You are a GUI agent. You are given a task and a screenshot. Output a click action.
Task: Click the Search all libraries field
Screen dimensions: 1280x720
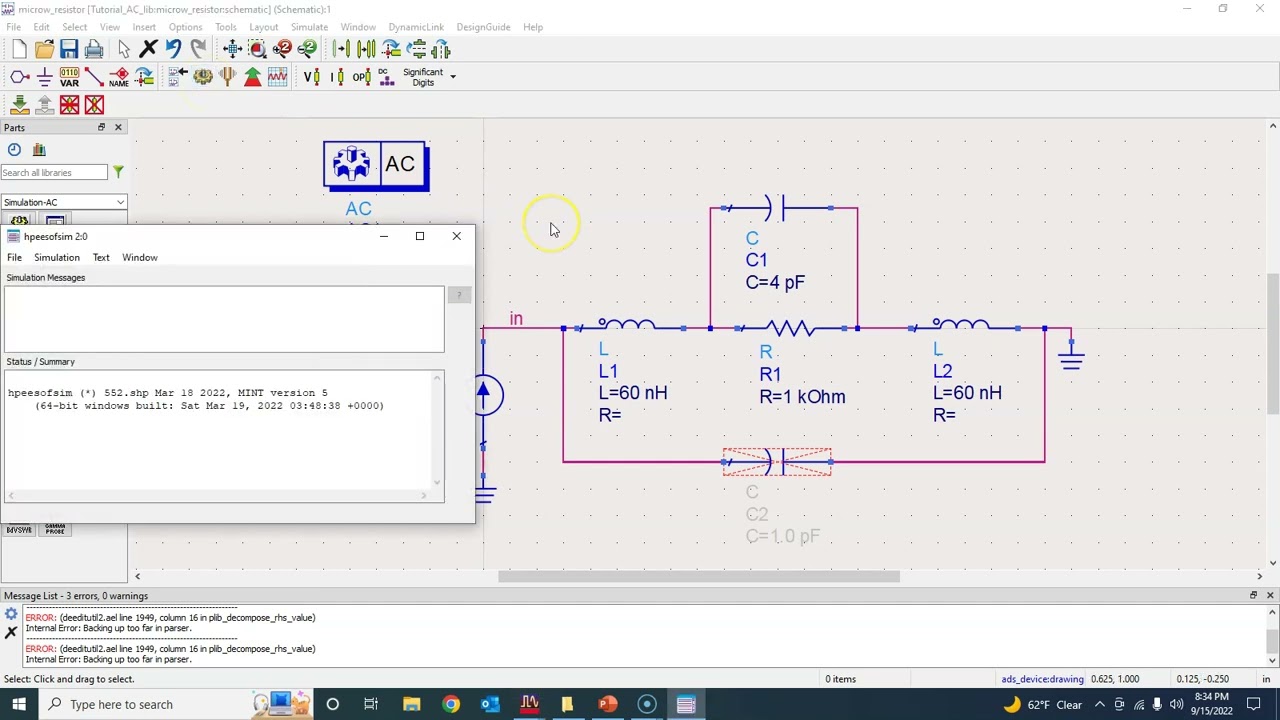click(x=54, y=173)
